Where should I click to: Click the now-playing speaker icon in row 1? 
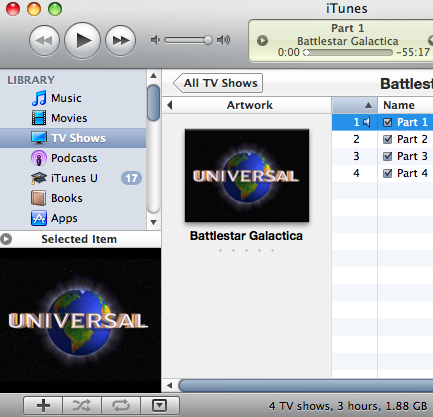(x=367, y=122)
